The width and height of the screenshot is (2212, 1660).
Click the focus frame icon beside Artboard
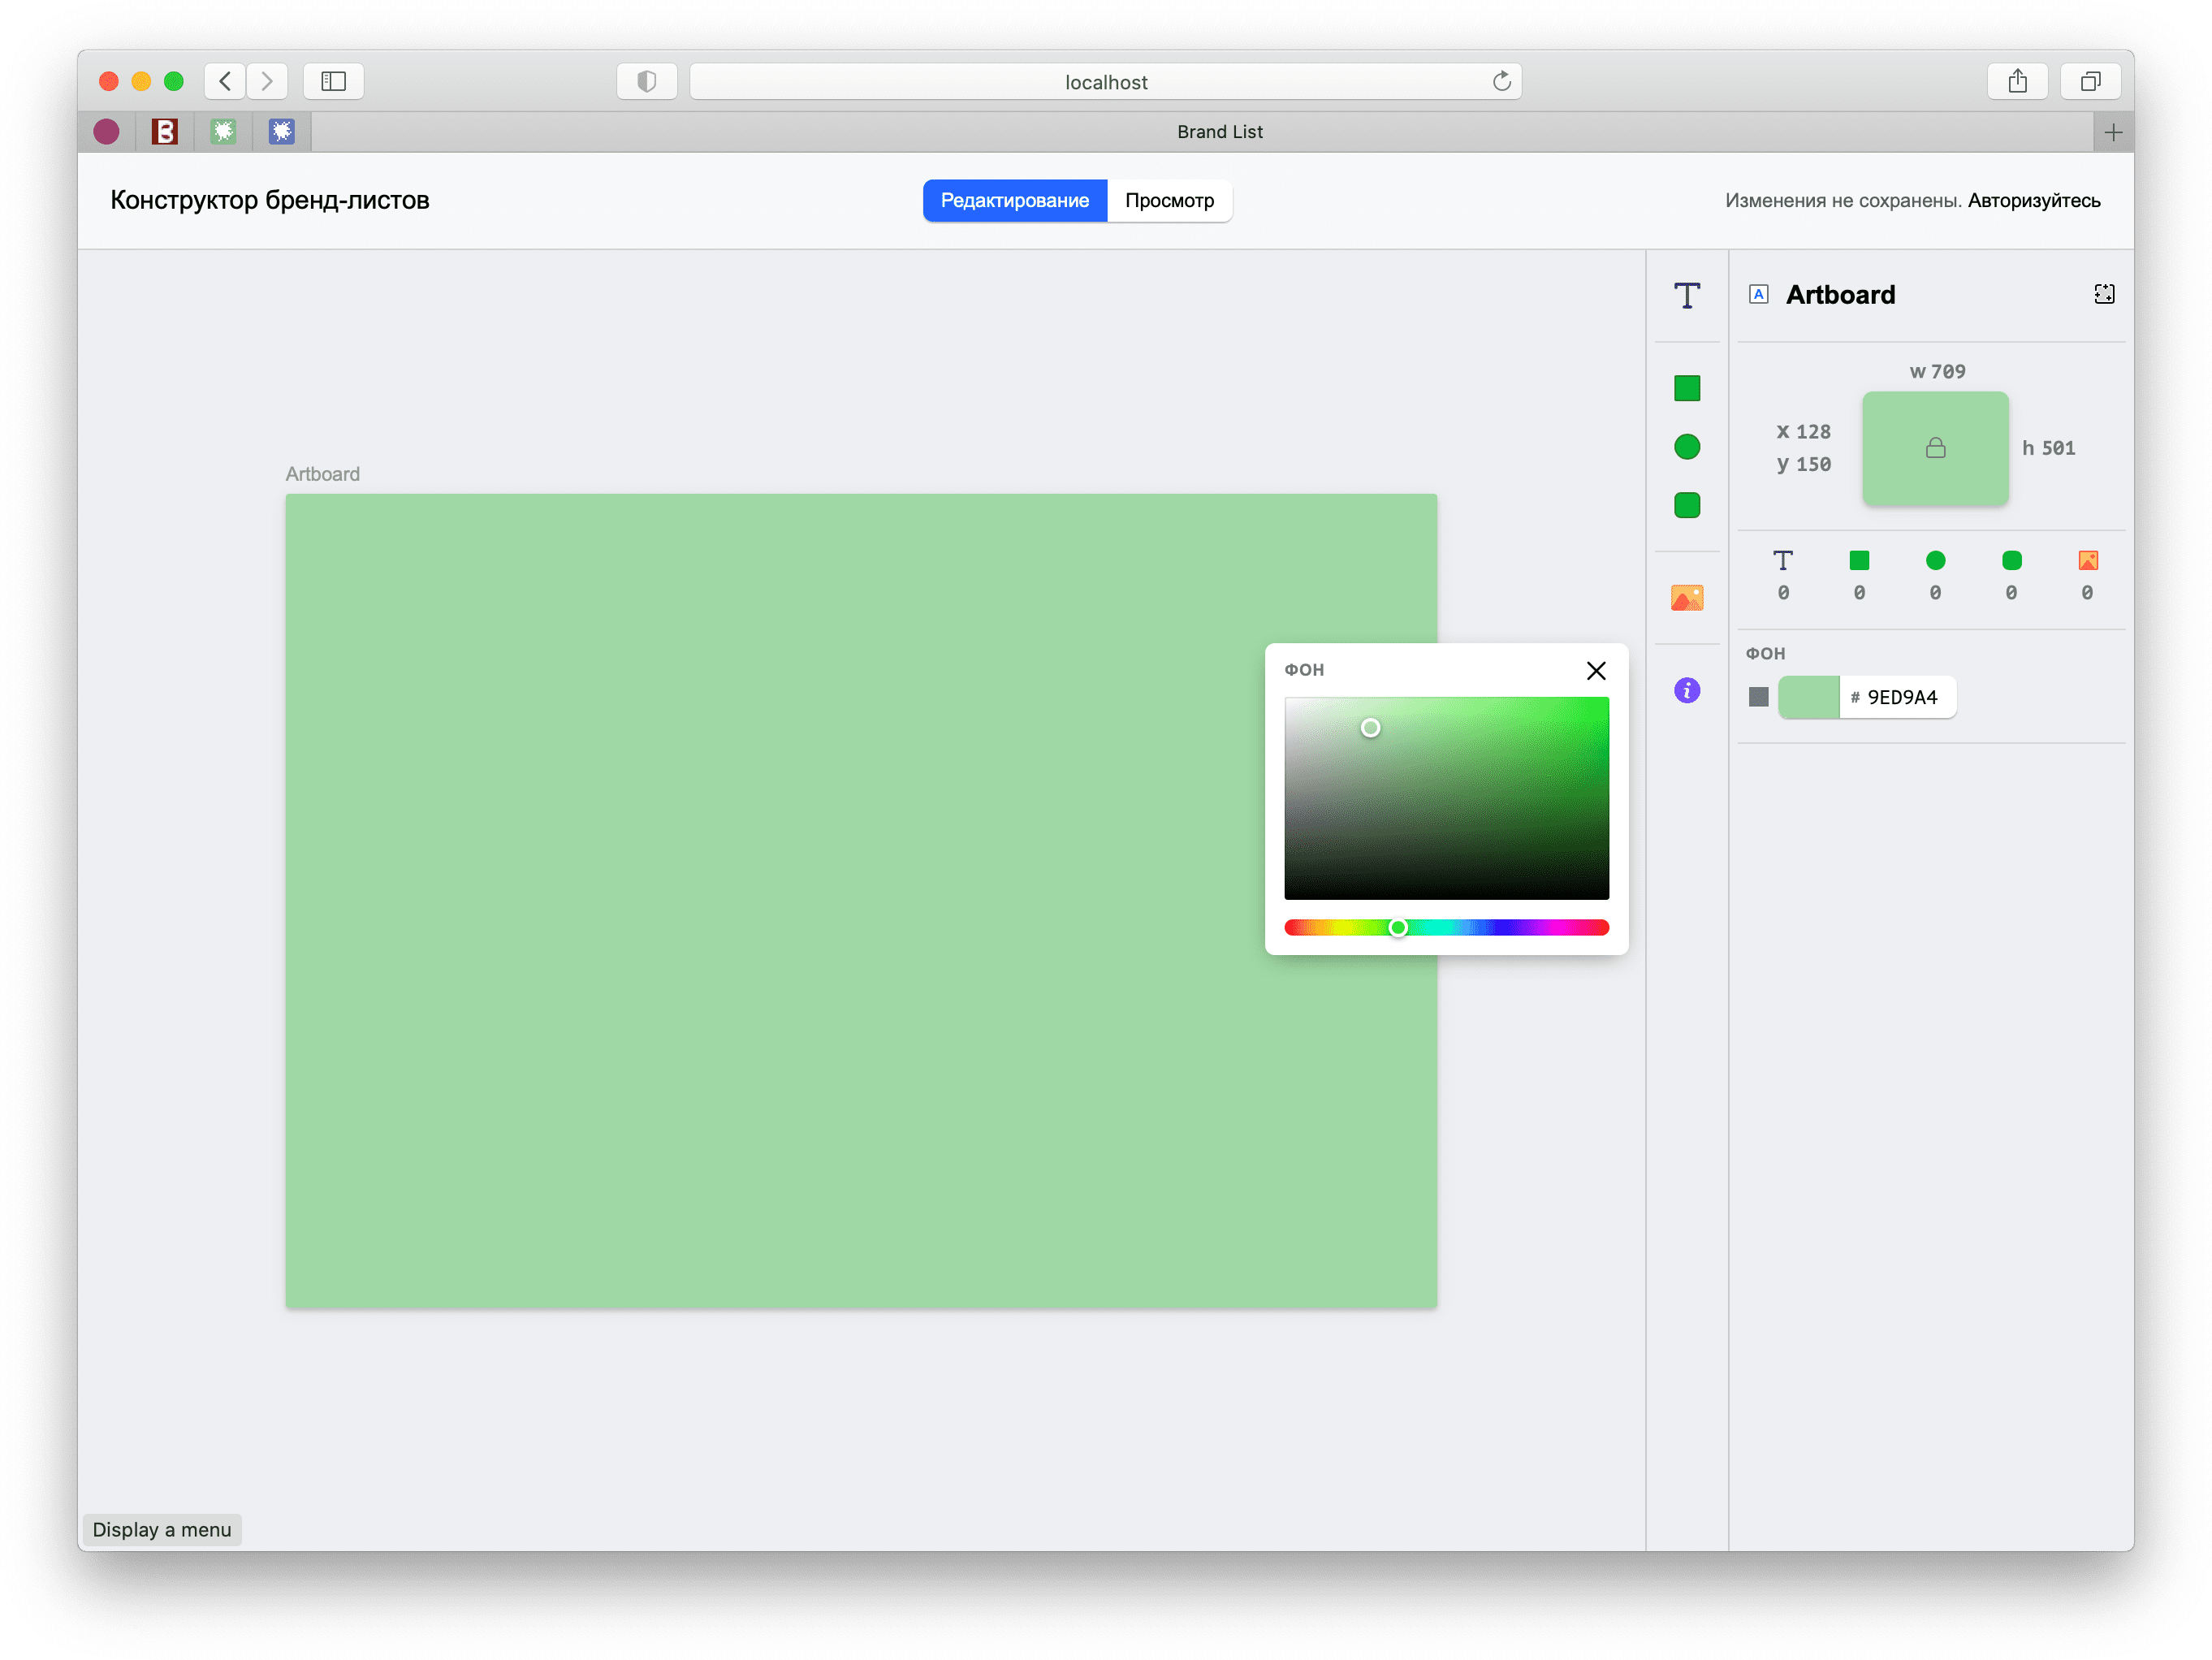pyautogui.click(x=2103, y=294)
